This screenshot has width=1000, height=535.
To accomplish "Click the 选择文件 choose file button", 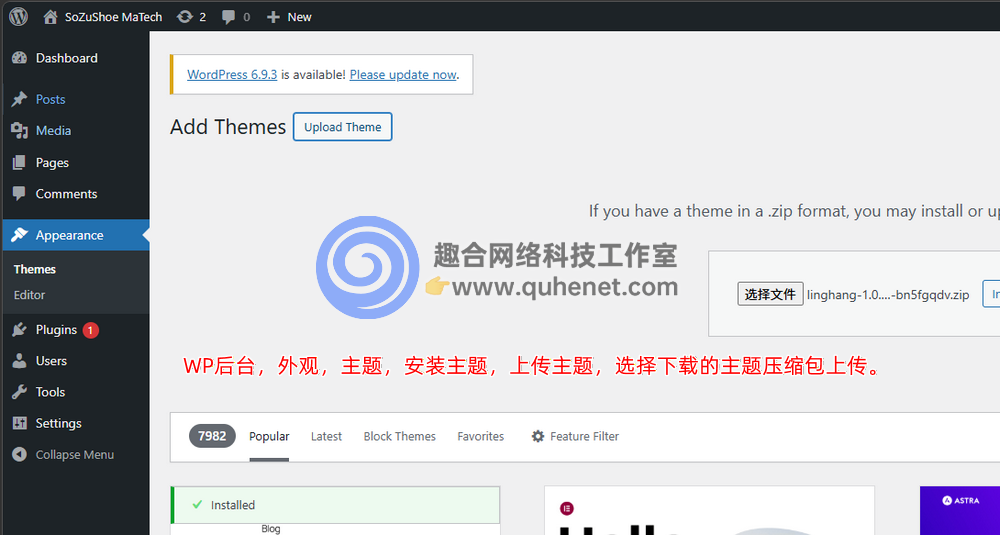I will tap(770, 295).
